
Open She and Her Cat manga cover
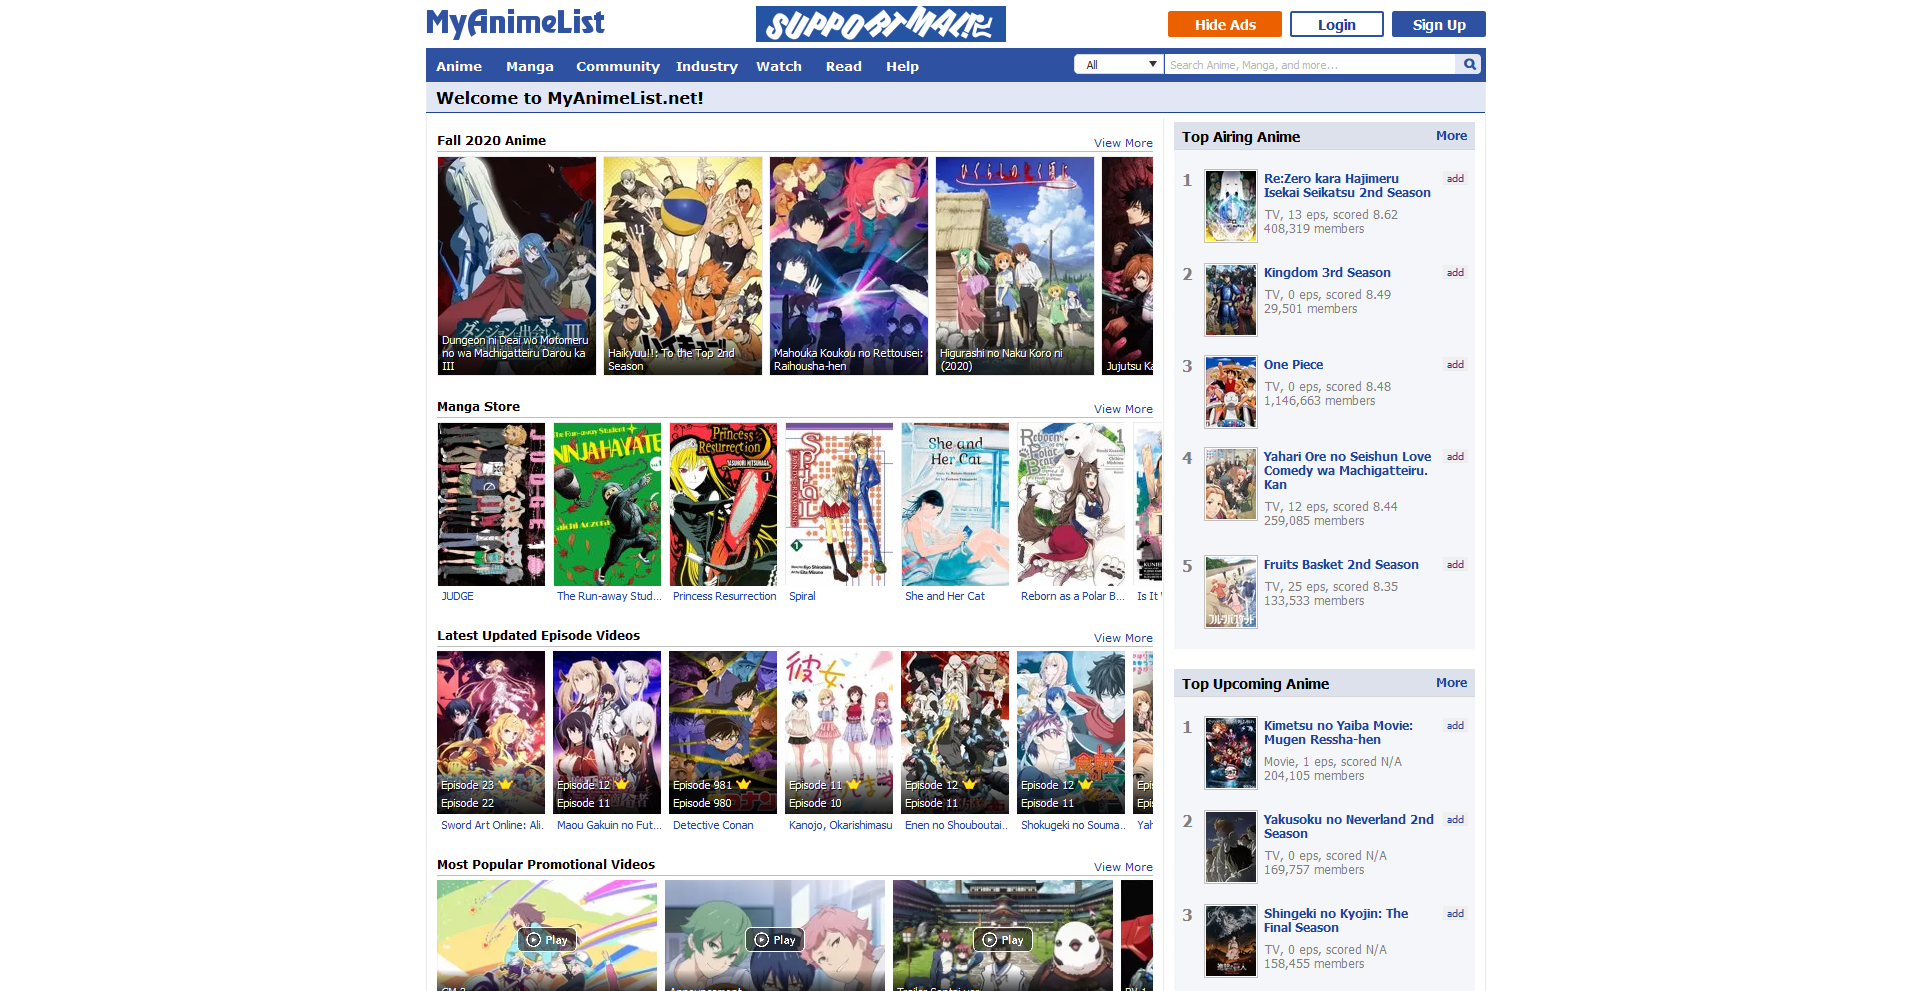[x=955, y=504]
